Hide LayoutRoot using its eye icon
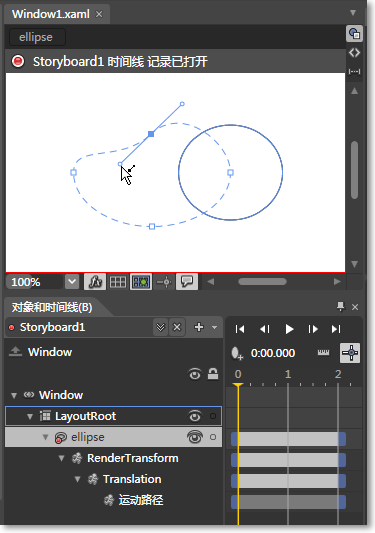Image resolution: width=375 pixels, height=533 pixels. [x=195, y=416]
